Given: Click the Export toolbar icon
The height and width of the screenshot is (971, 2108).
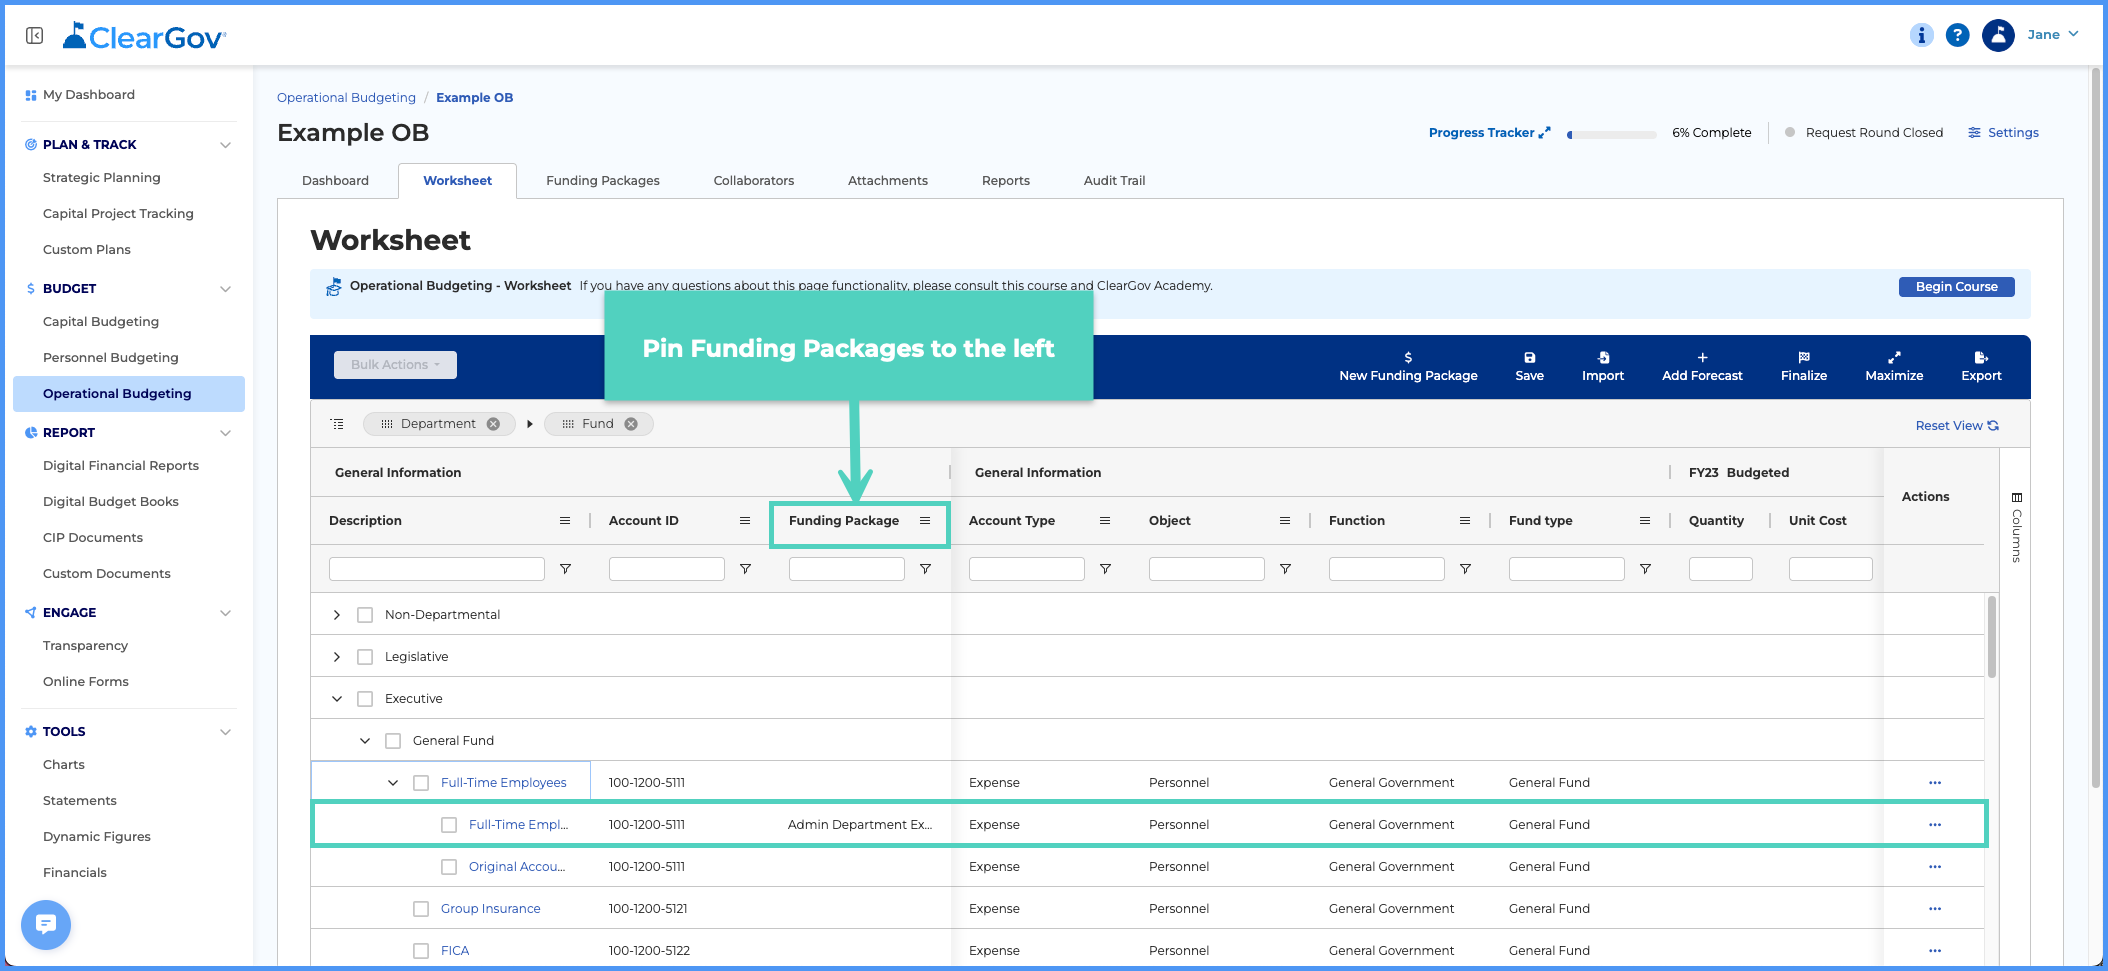Looking at the screenshot, I should coord(1981,358).
